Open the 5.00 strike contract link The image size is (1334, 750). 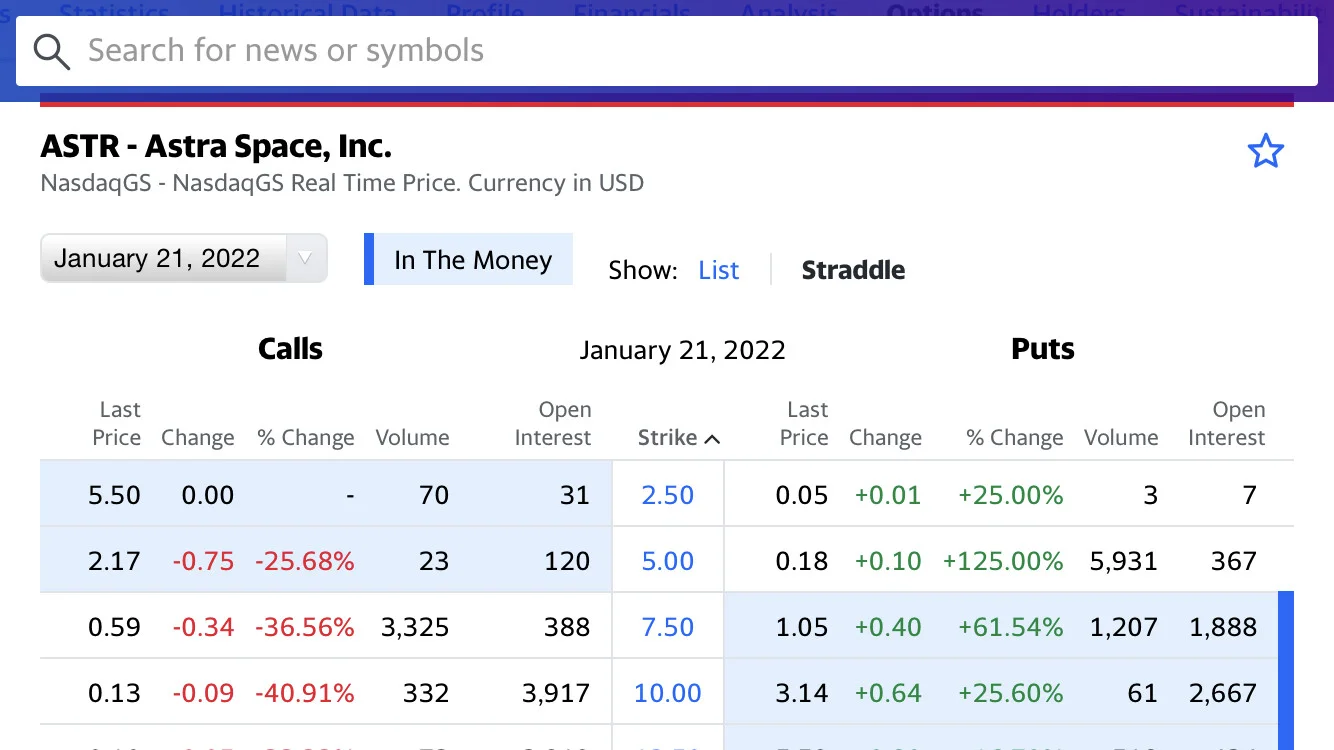(668, 561)
